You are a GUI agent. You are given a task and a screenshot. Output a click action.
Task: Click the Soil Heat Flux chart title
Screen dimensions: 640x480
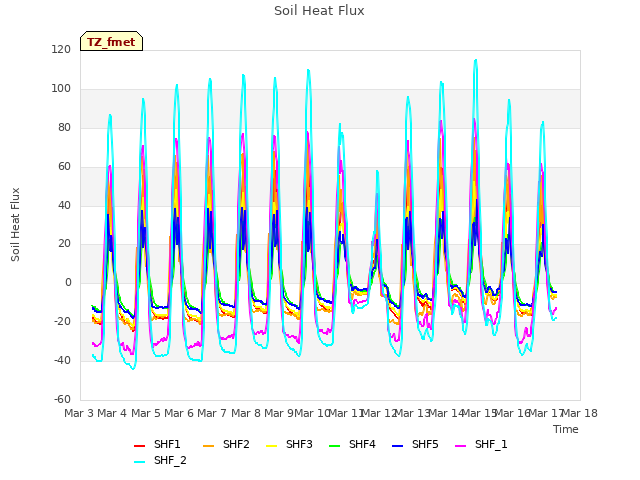pos(319,11)
